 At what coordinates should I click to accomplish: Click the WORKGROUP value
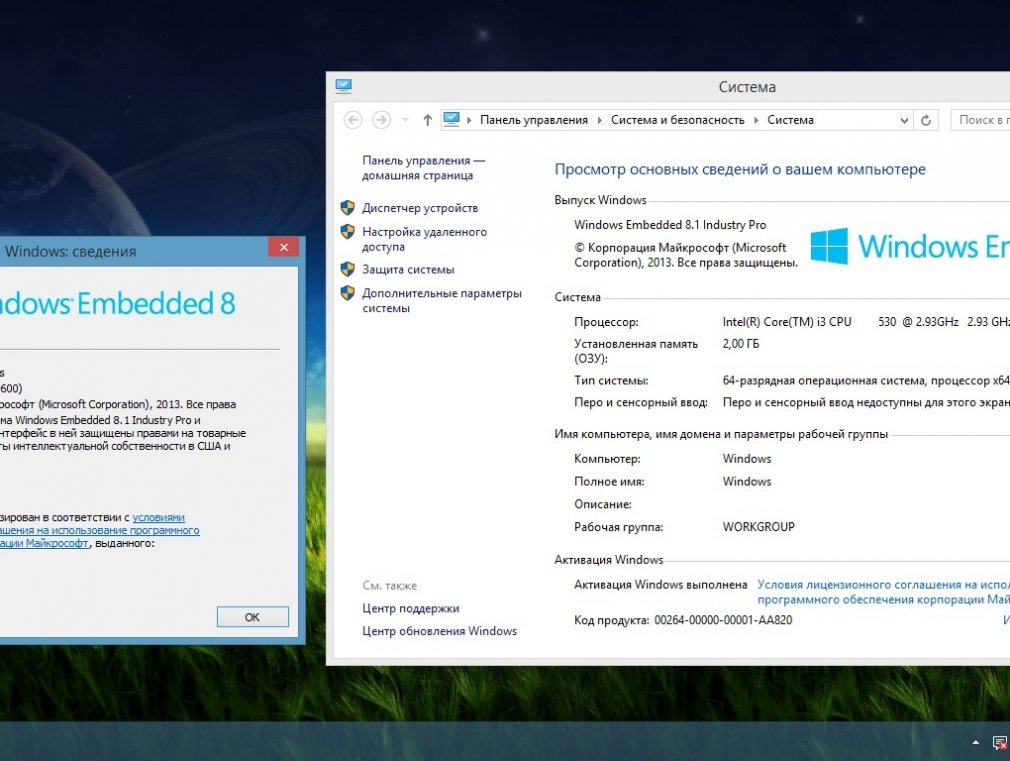[758, 527]
